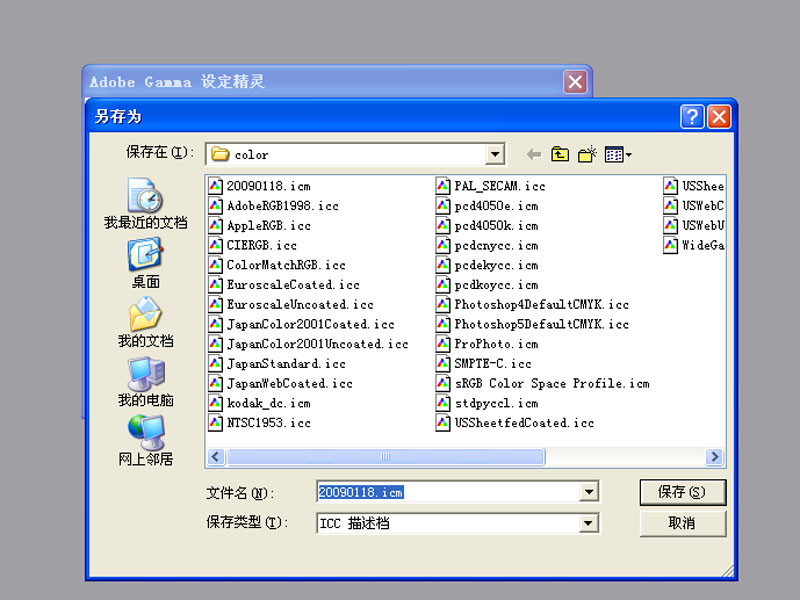Open Network Places (网上邻居) shortcut
This screenshot has height=600, width=800.
(145, 439)
